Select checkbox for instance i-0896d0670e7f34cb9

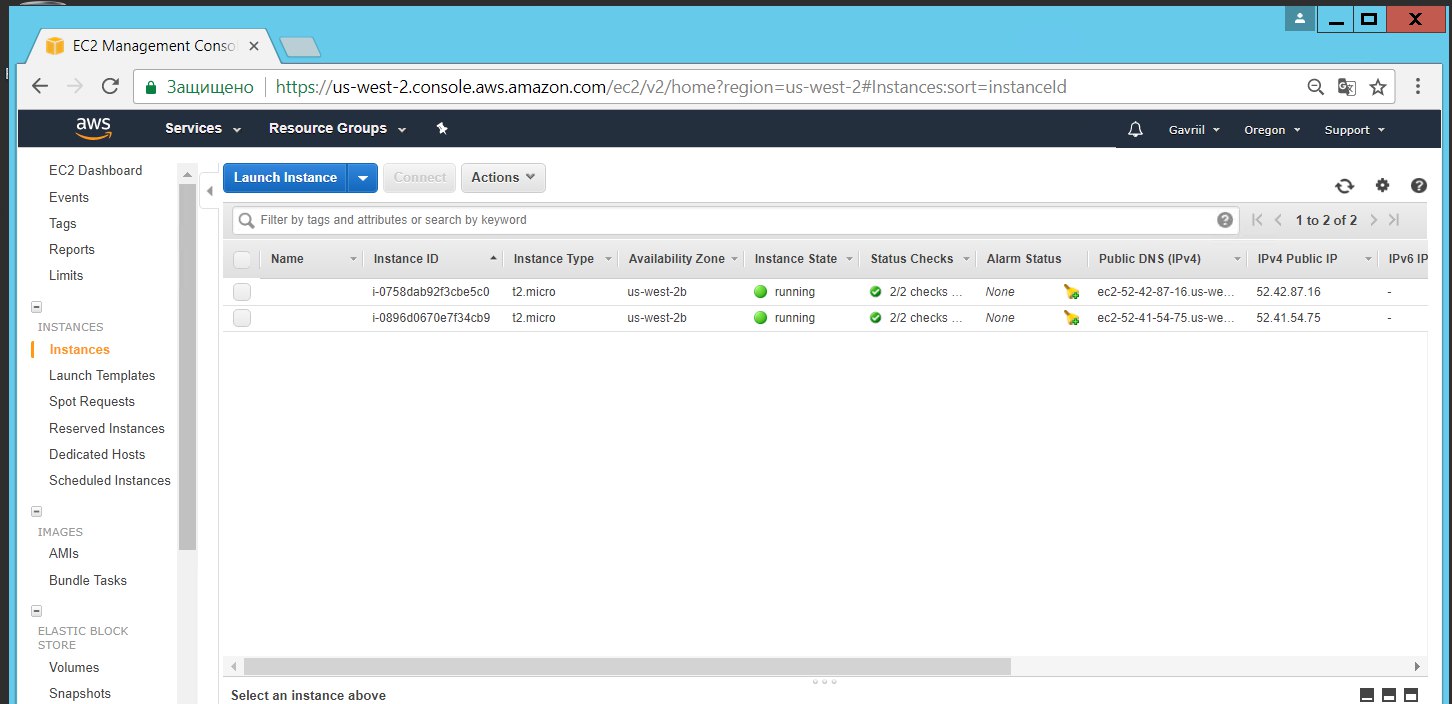point(242,318)
